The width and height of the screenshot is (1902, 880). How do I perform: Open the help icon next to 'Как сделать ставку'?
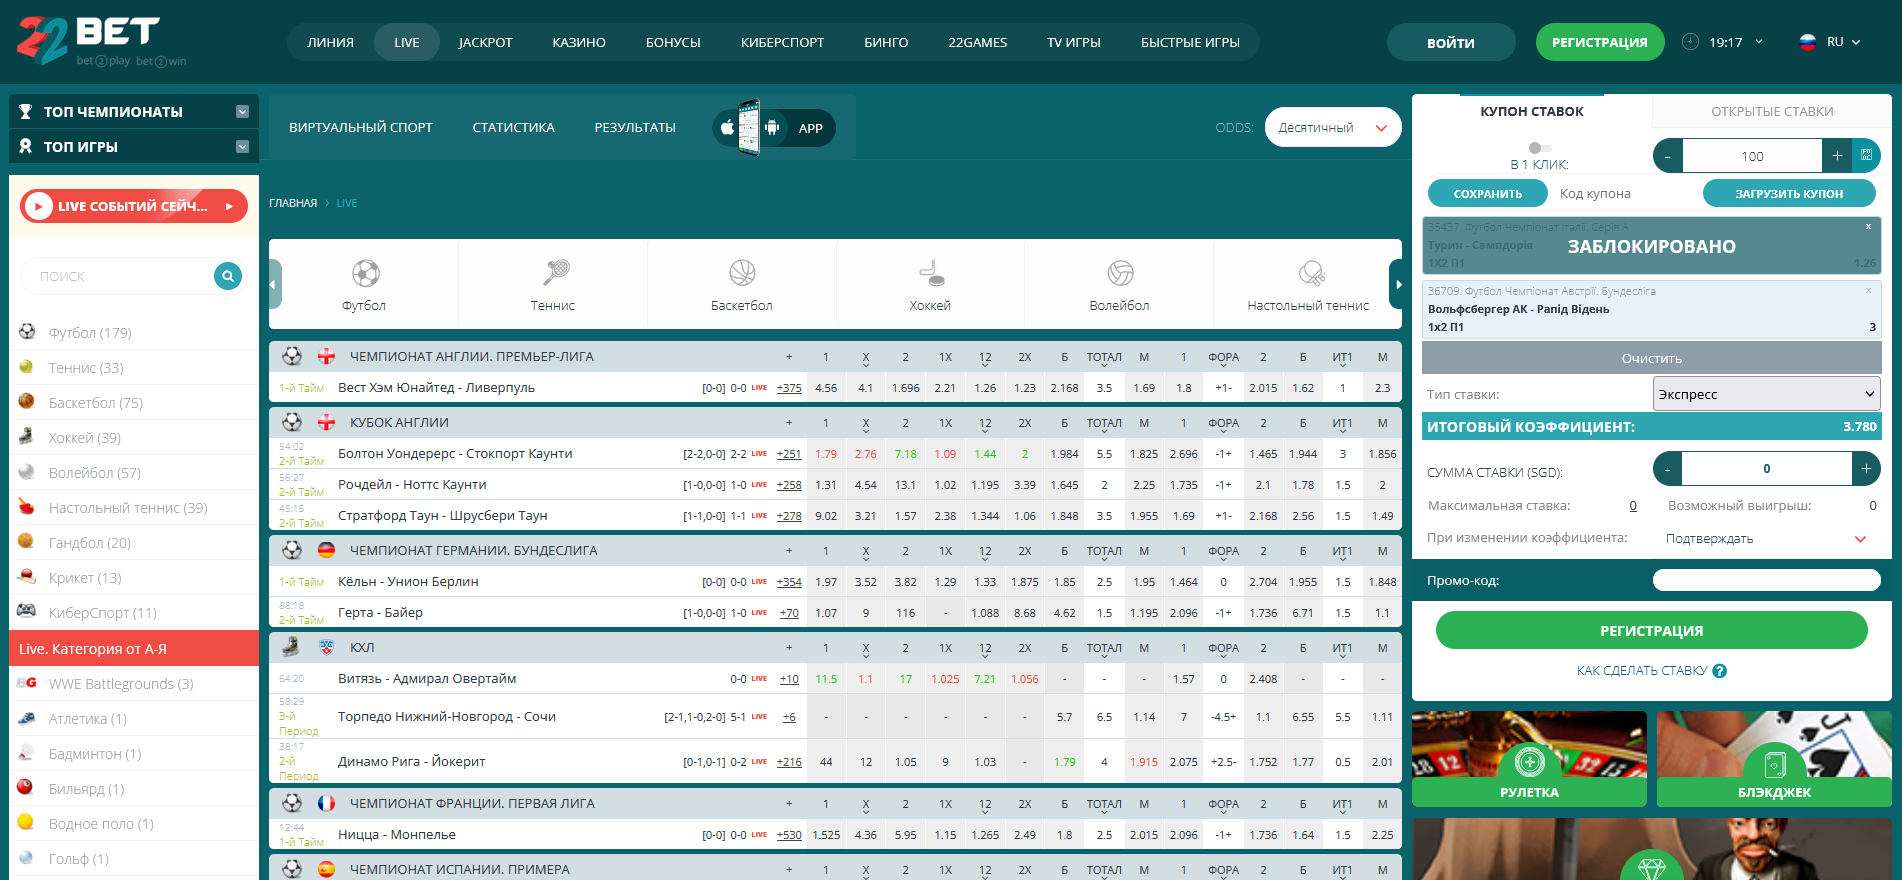tap(1720, 671)
